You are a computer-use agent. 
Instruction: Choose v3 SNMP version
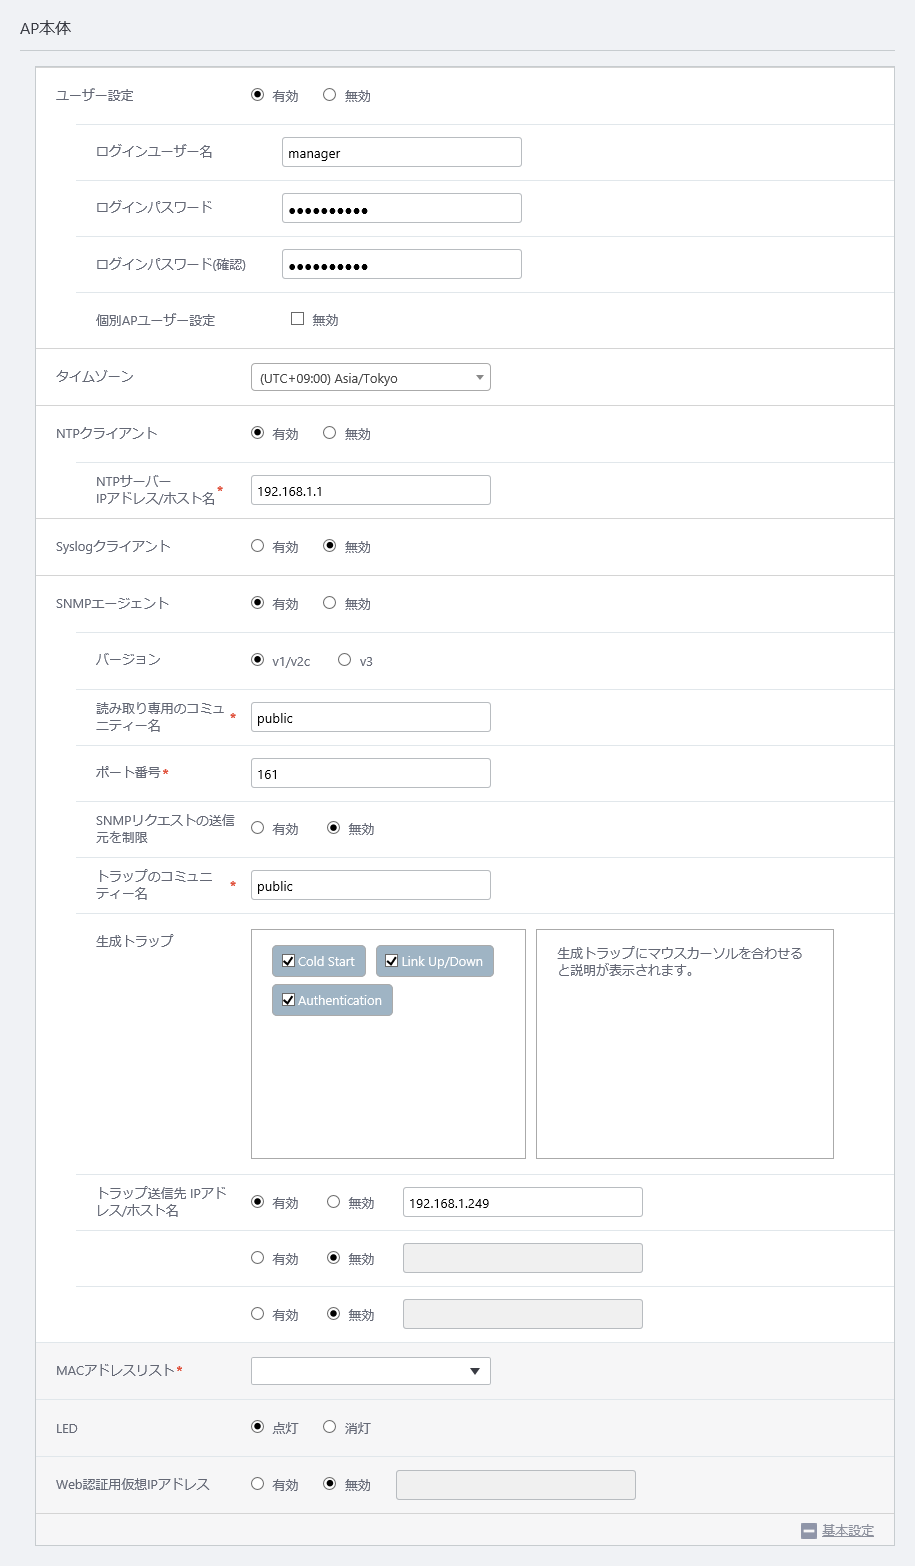click(x=344, y=660)
